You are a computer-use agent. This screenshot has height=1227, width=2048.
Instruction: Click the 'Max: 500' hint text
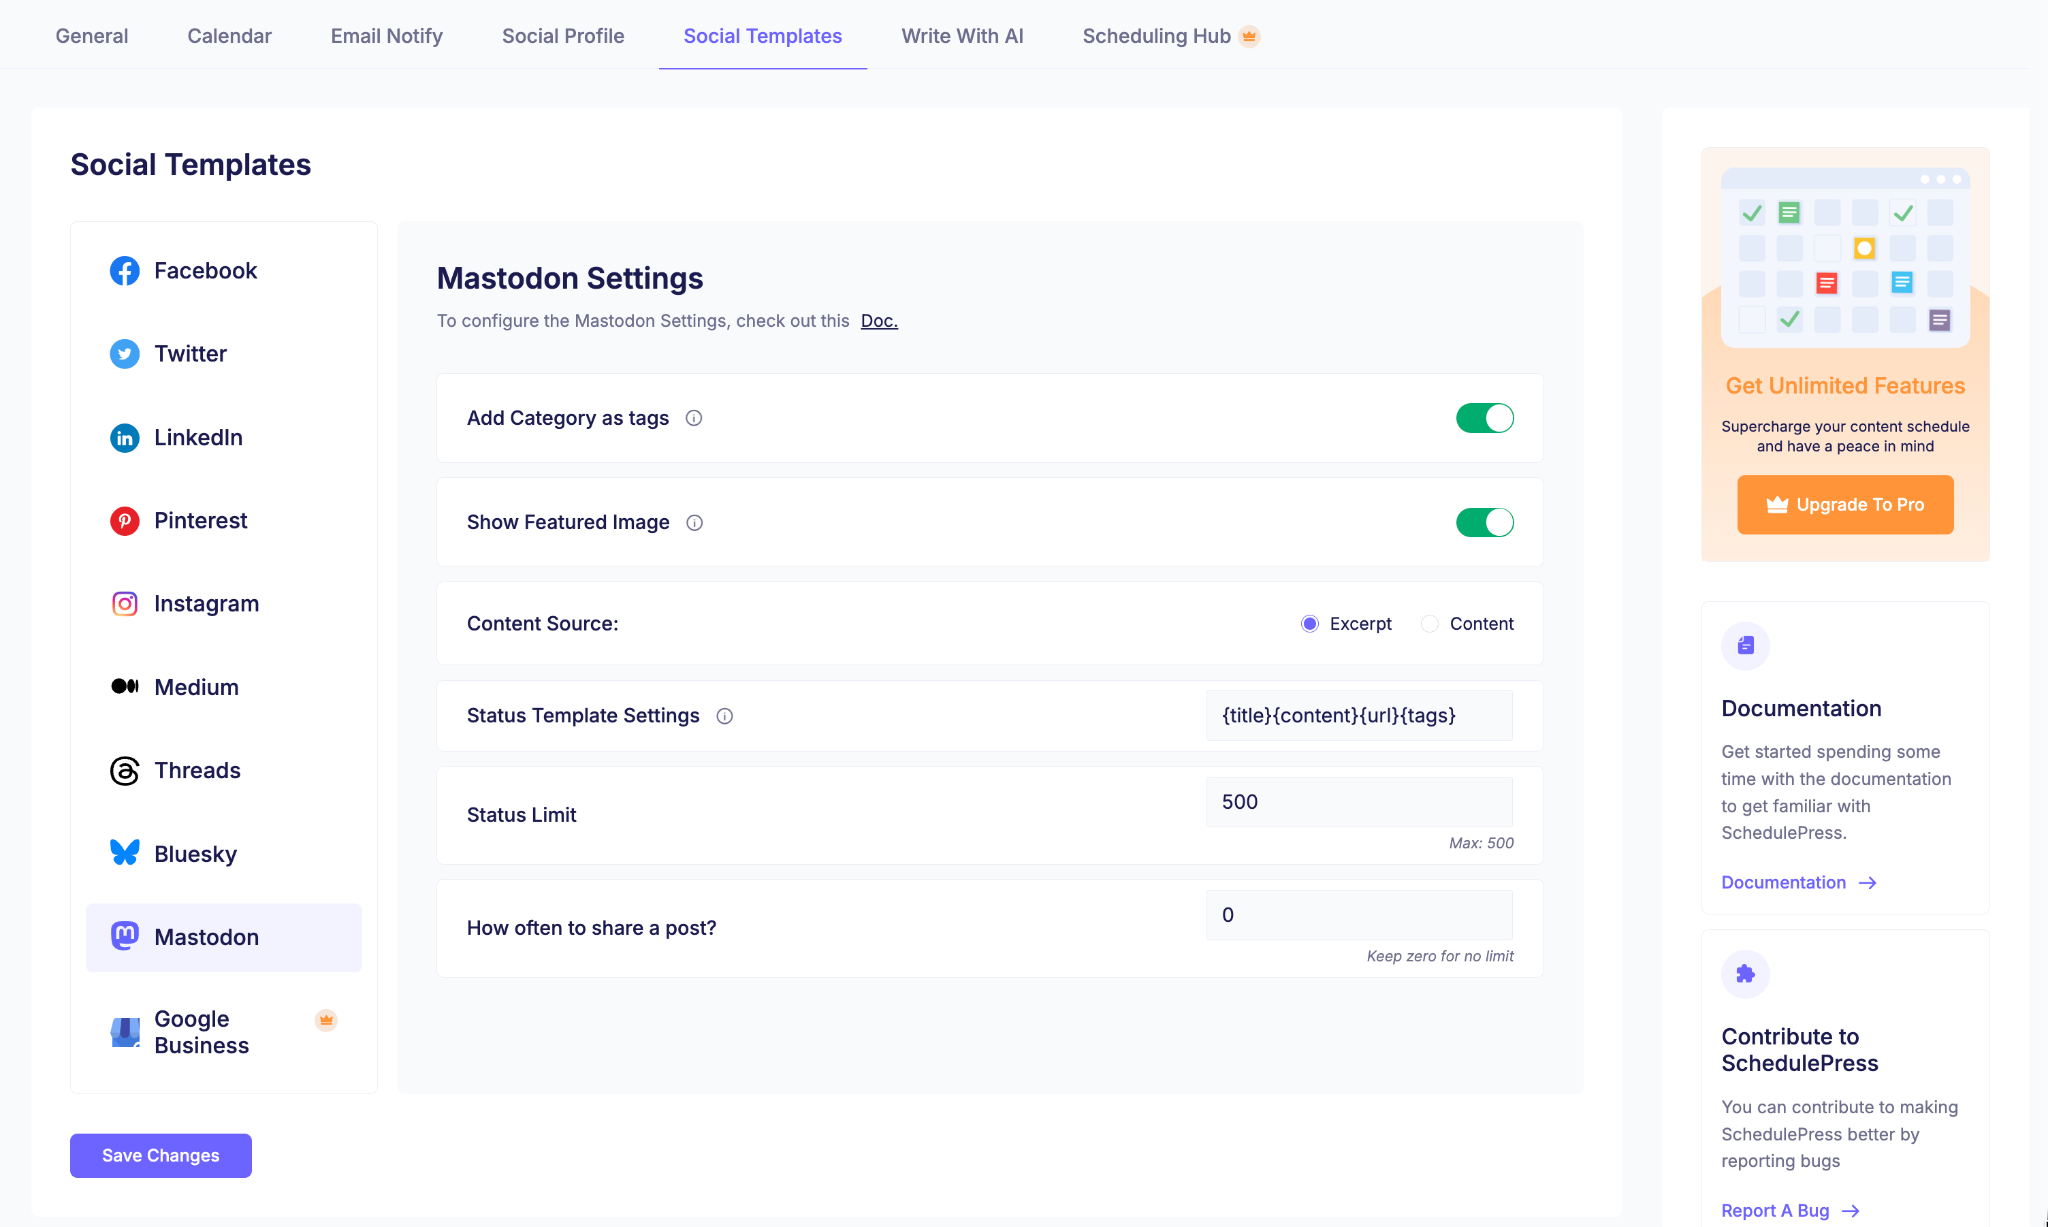click(1481, 843)
